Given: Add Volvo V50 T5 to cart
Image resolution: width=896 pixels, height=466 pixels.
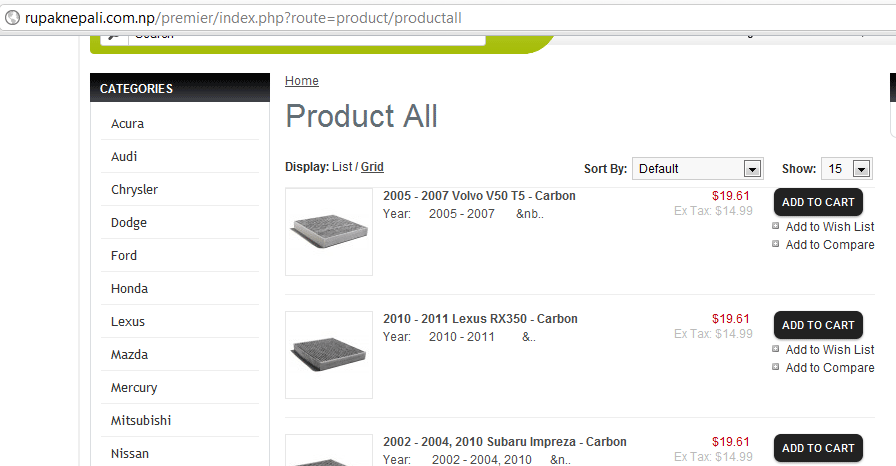Looking at the screenshot, I should (x=817, y=202).
